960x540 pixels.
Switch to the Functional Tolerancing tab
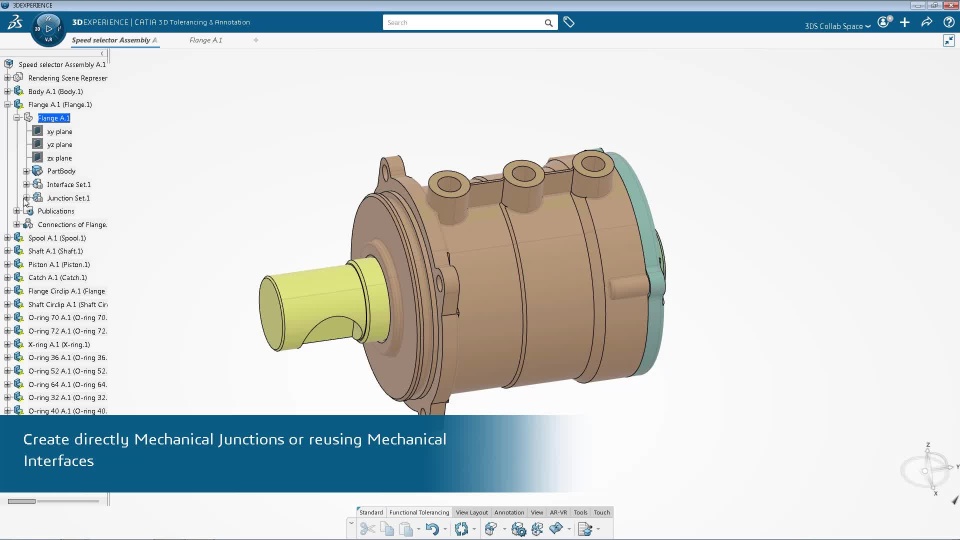click(419, 512)
